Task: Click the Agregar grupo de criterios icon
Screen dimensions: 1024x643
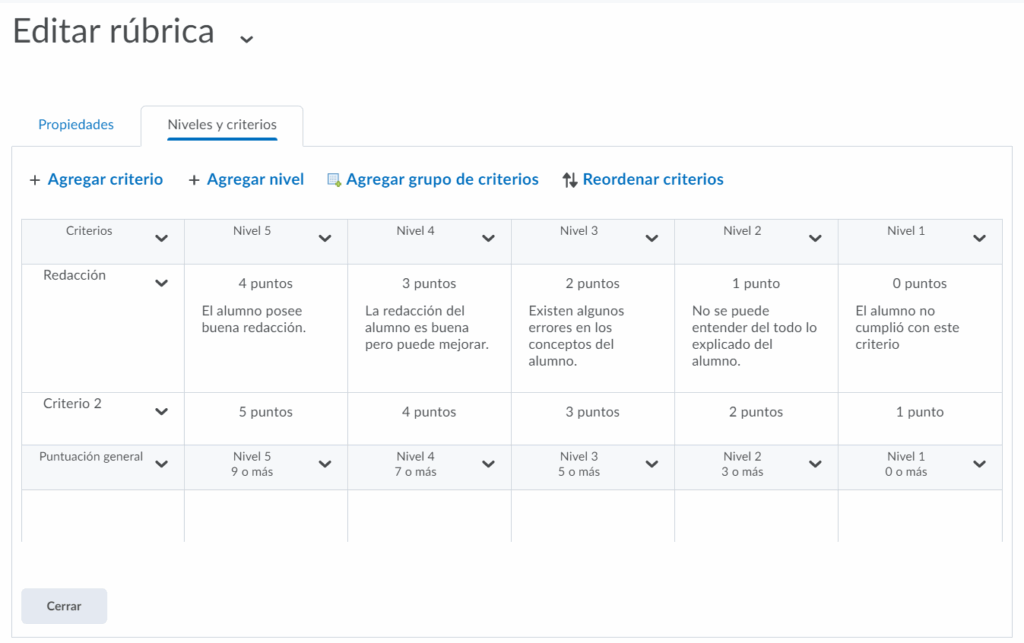Action: 334,180
